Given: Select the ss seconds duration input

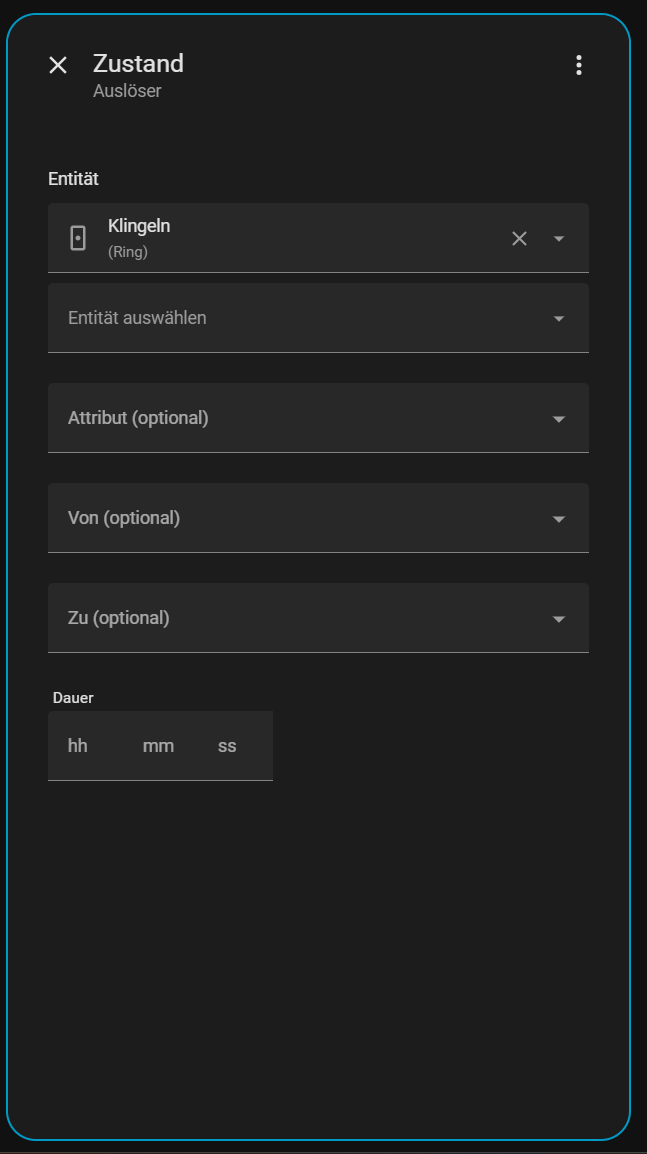Looking at the screenshot, I should click(x=228, y=746).
